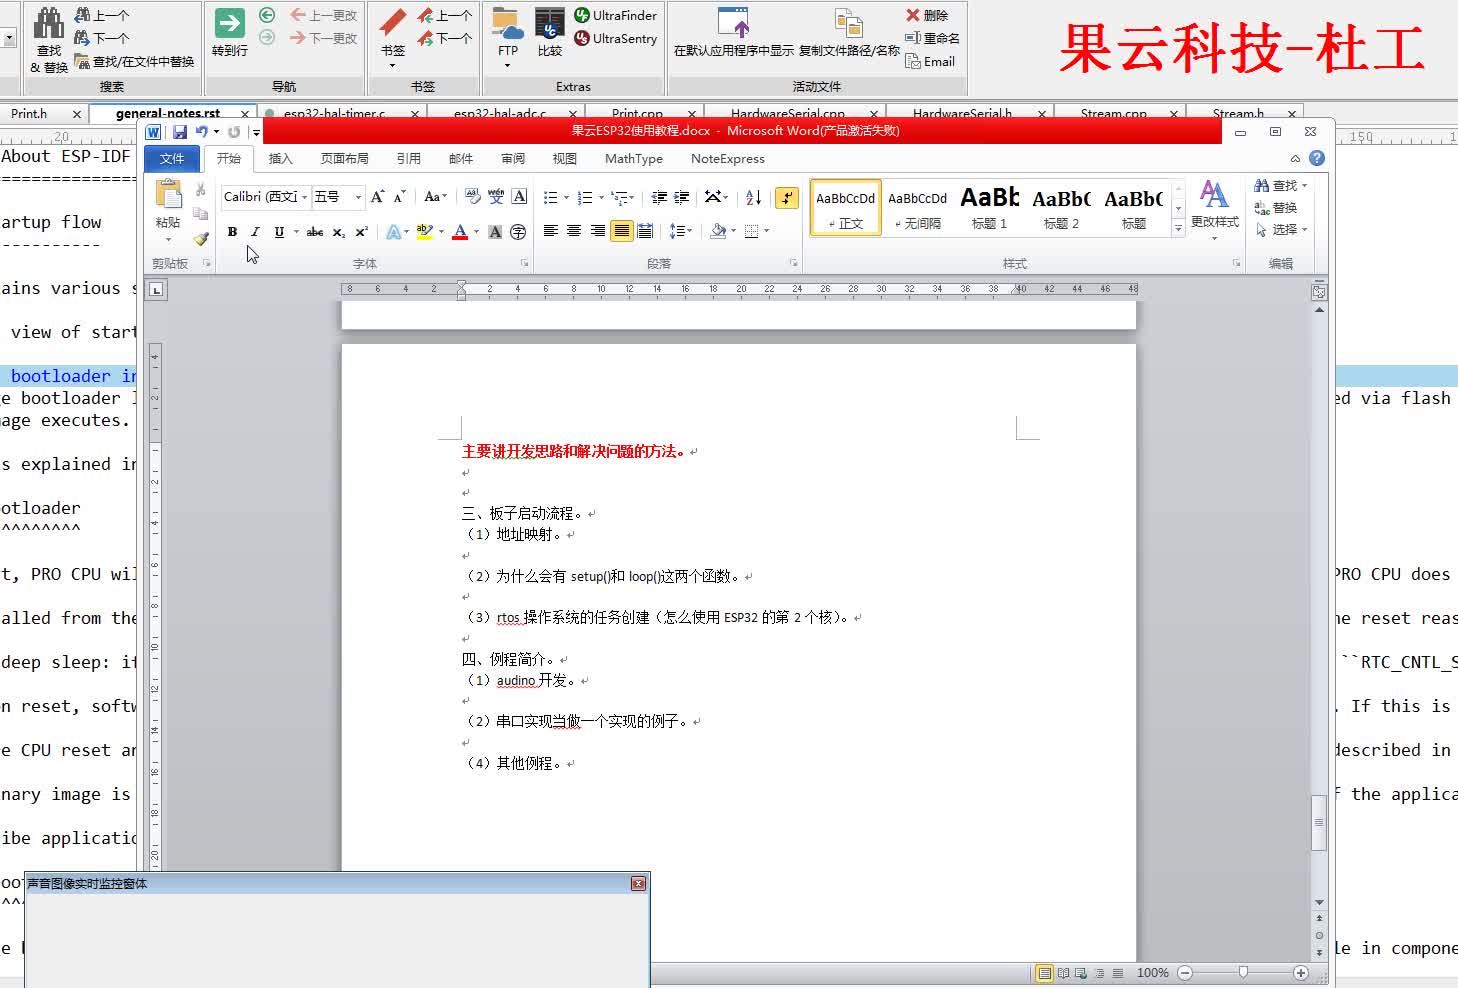Viewport: 1458px width, 988px height.
Task: Click the Copy icon in clipboard group
Action: pyautogui.click(x=200, y=213)
